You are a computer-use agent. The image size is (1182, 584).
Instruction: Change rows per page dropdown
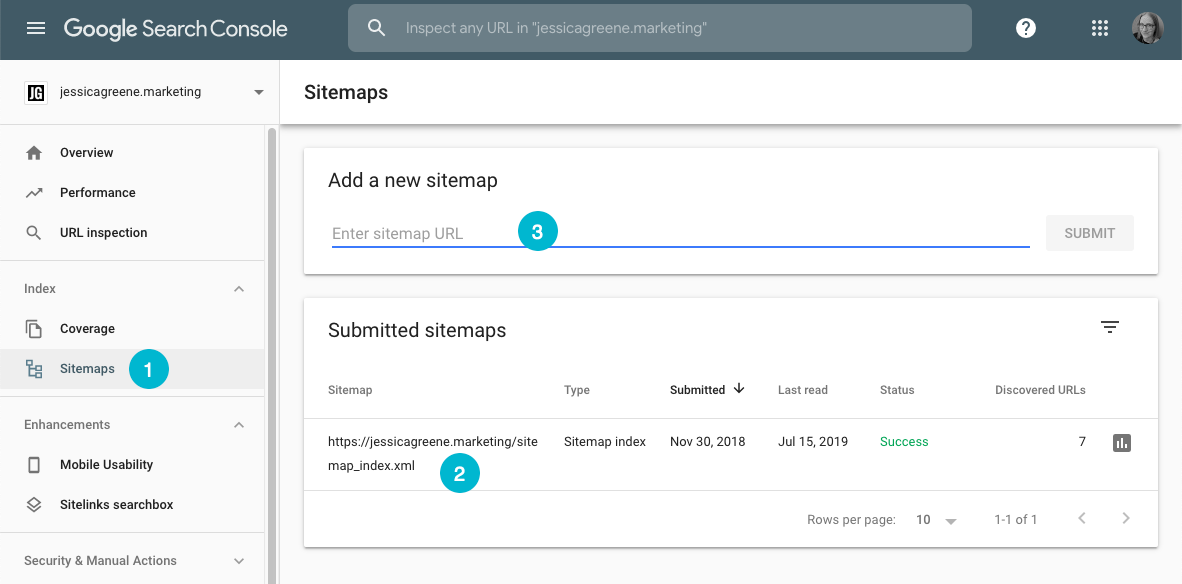point(937,520)
